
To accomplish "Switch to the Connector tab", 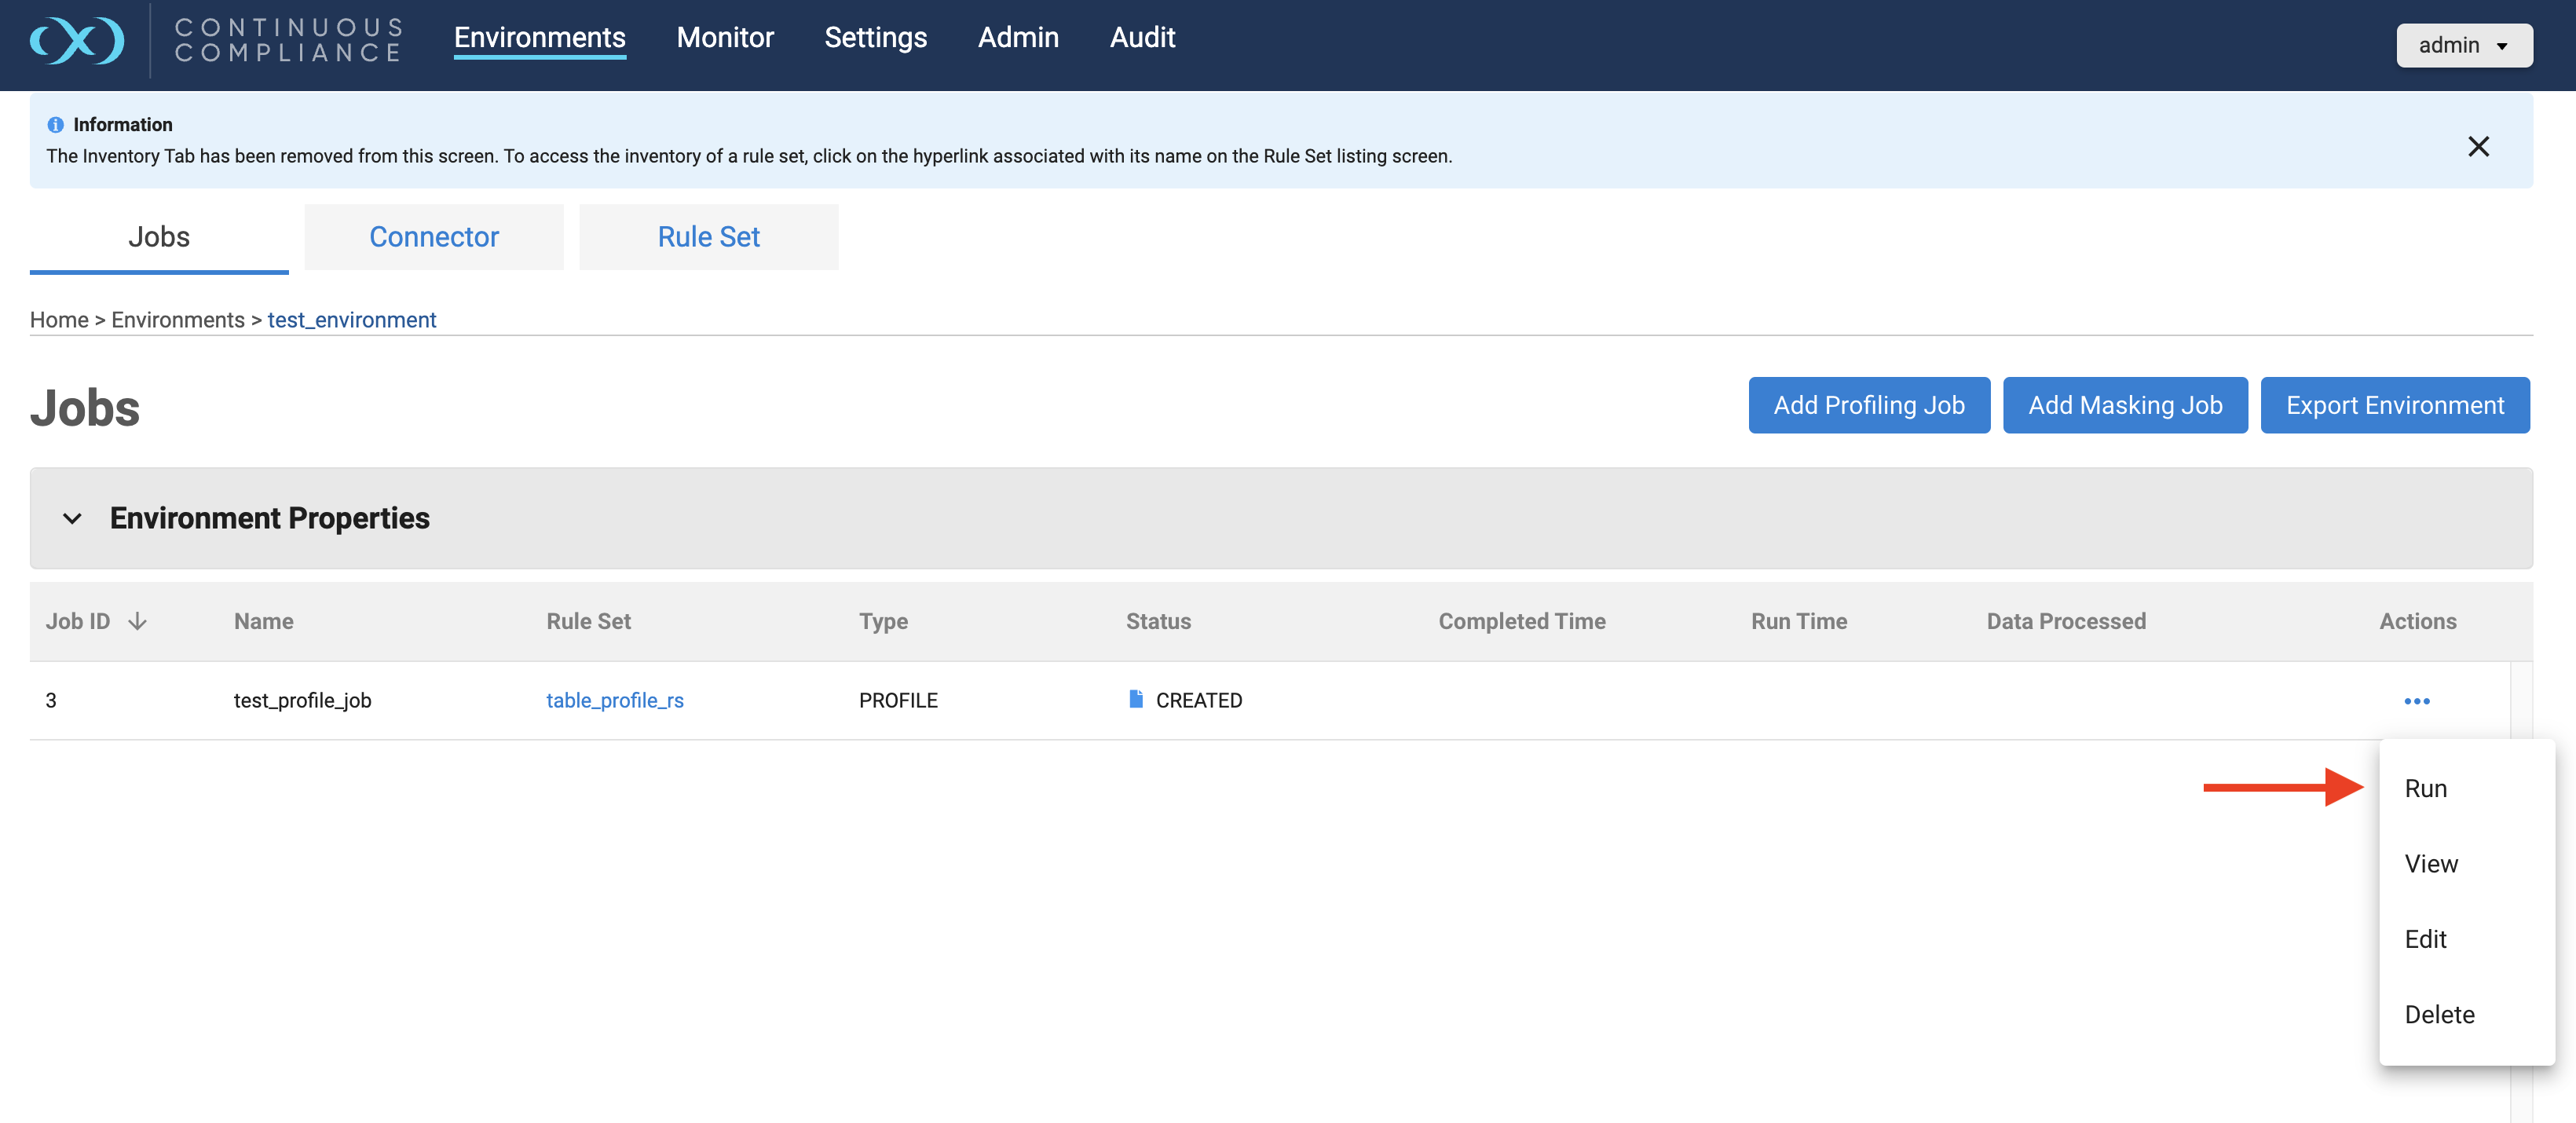I will coord(433,237).
